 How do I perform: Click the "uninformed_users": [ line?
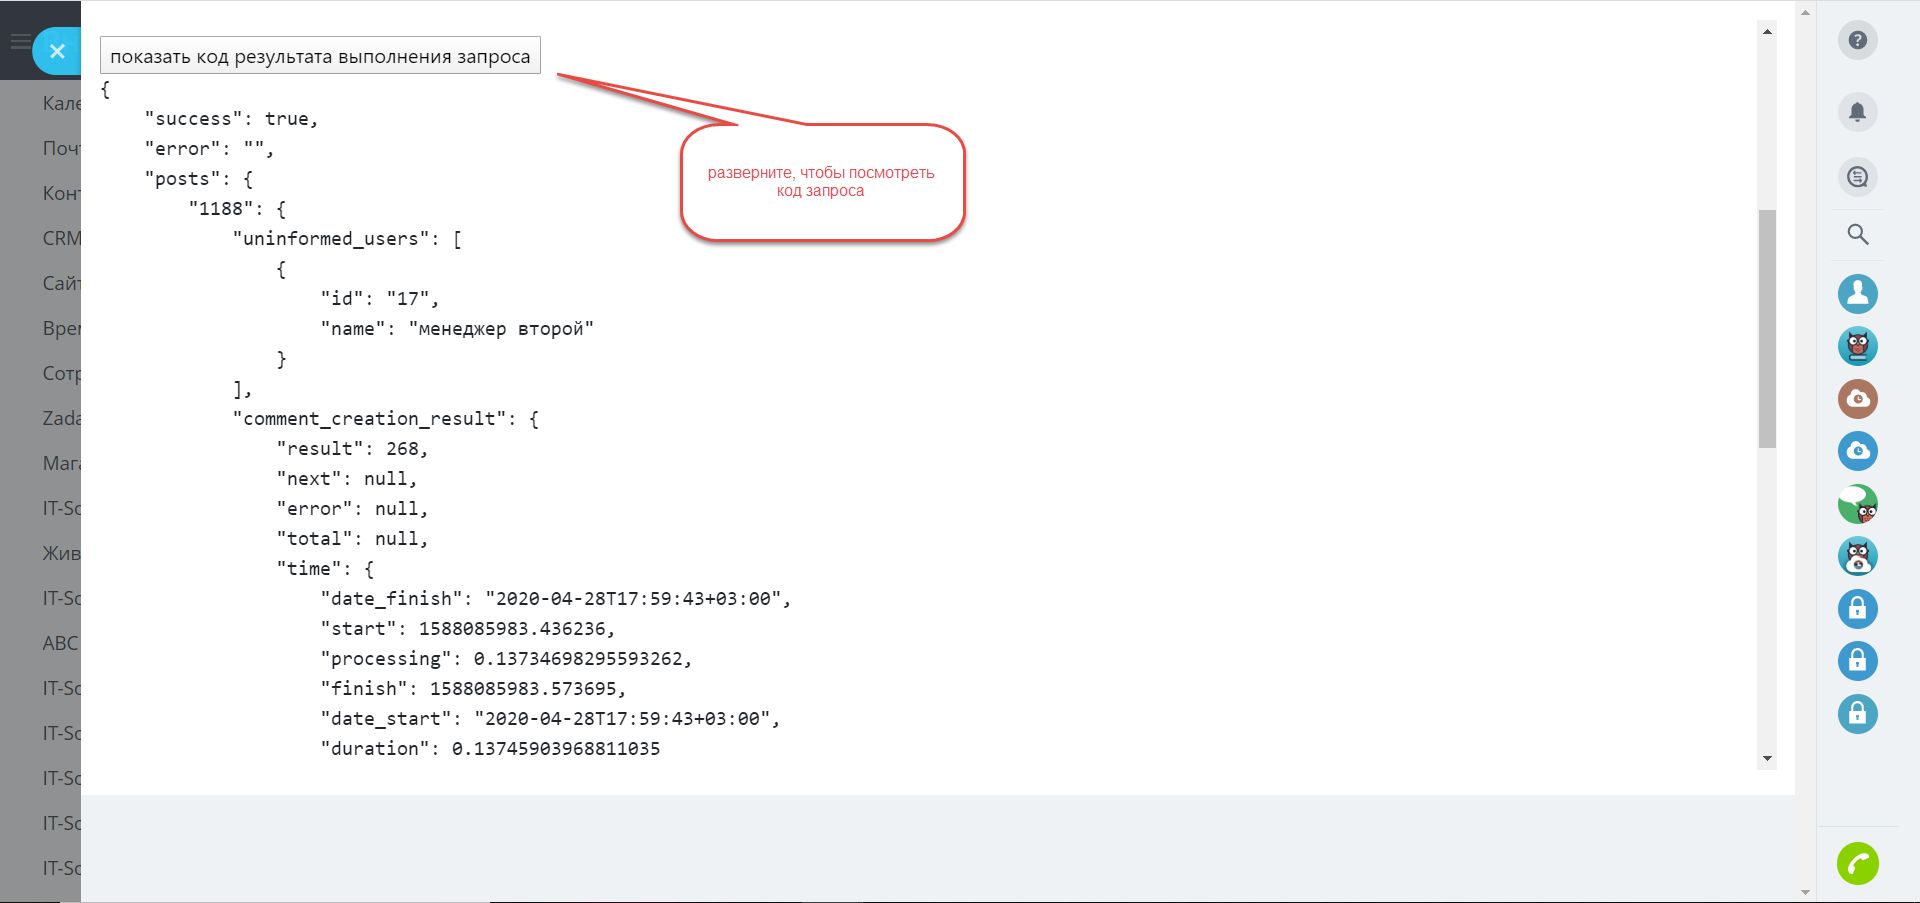pyautogui.click(x=347, y=239)
